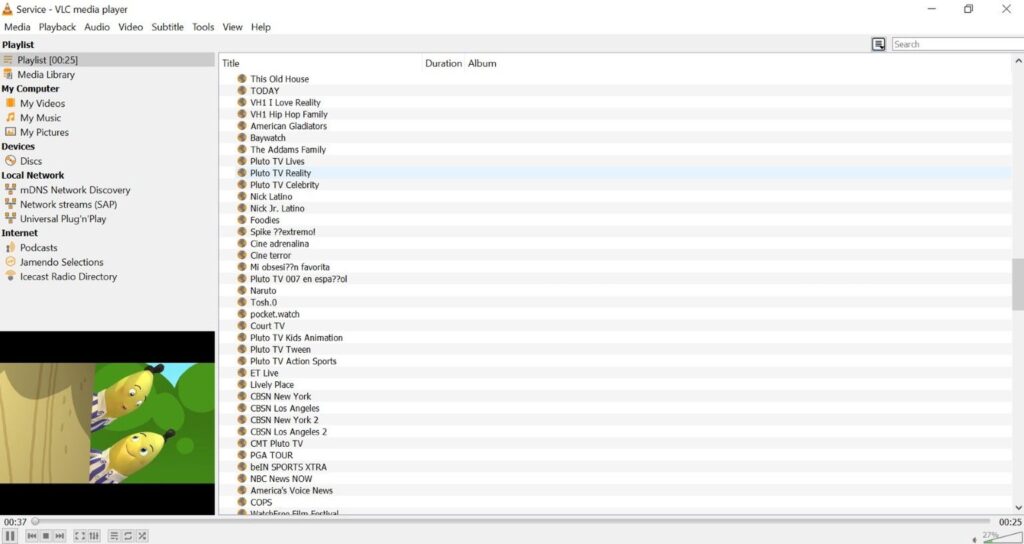Screen dimensions: 1024x544
Task: Open the playlist view mode dropdown
Action: coord(878,44)
